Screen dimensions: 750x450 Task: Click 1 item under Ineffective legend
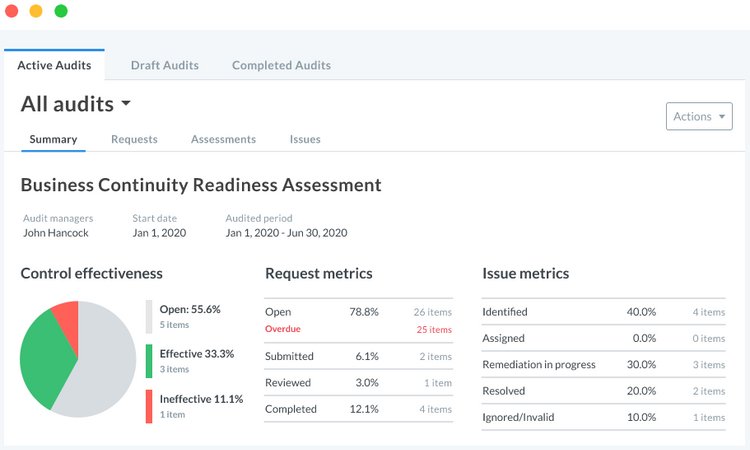point(172,415)
